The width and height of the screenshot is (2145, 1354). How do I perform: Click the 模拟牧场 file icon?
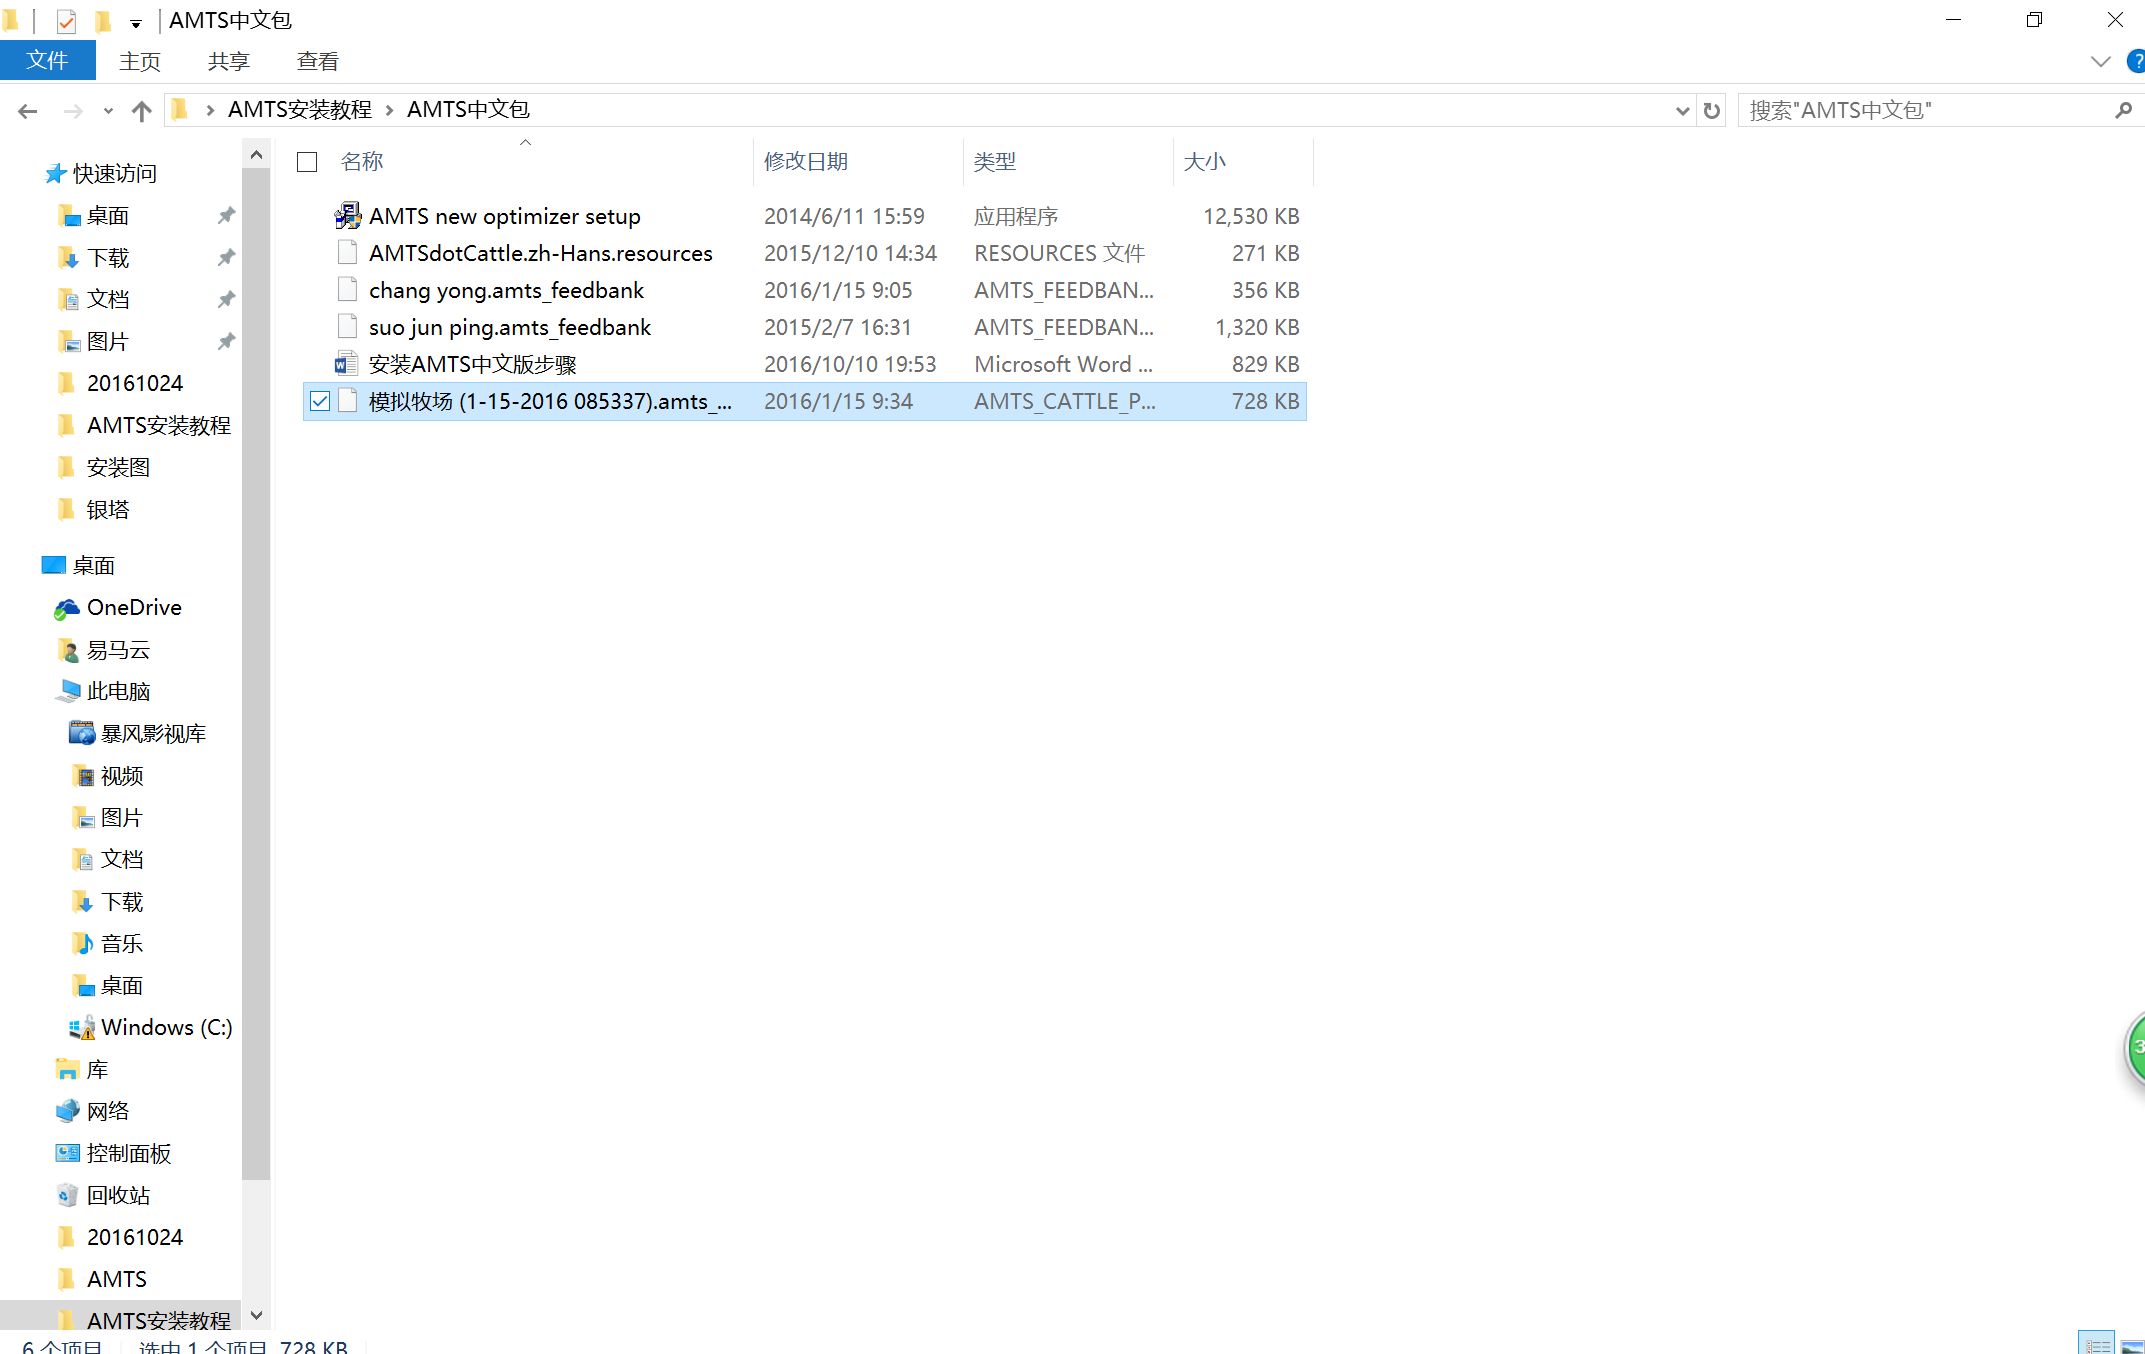[347, 400]
